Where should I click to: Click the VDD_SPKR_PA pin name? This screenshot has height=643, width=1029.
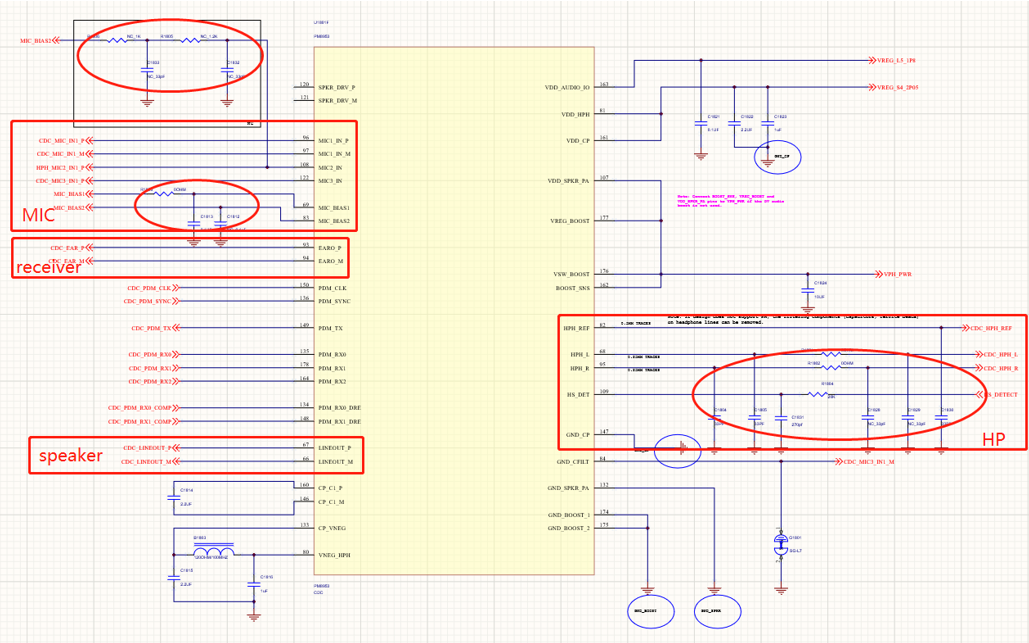(569, 180)
